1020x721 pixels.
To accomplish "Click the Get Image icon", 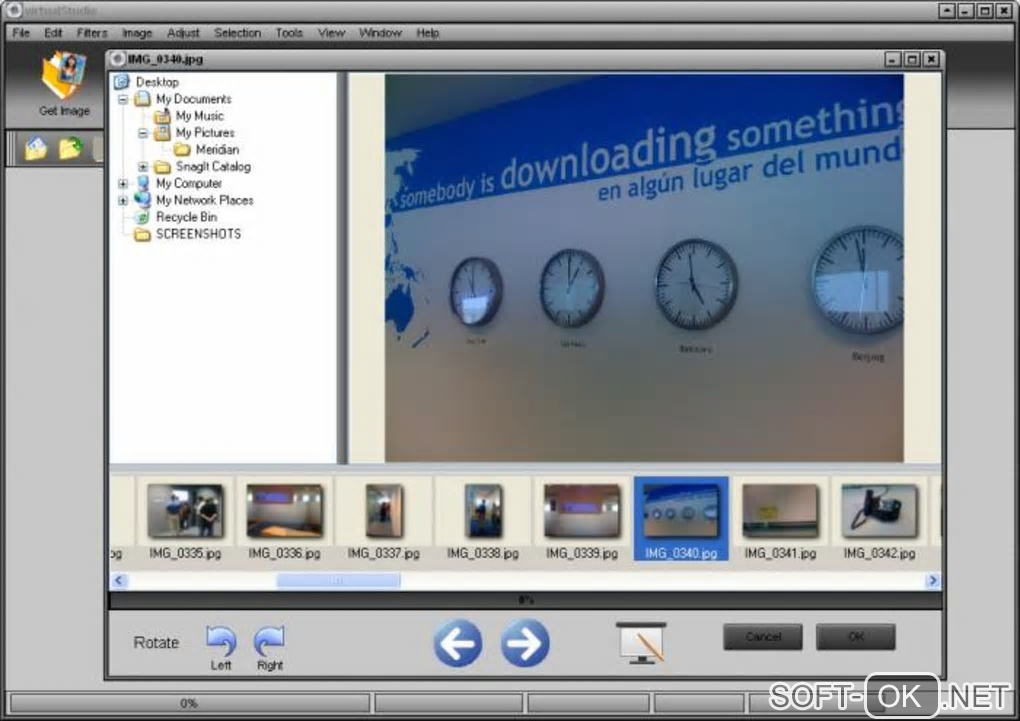I will 64,75.
